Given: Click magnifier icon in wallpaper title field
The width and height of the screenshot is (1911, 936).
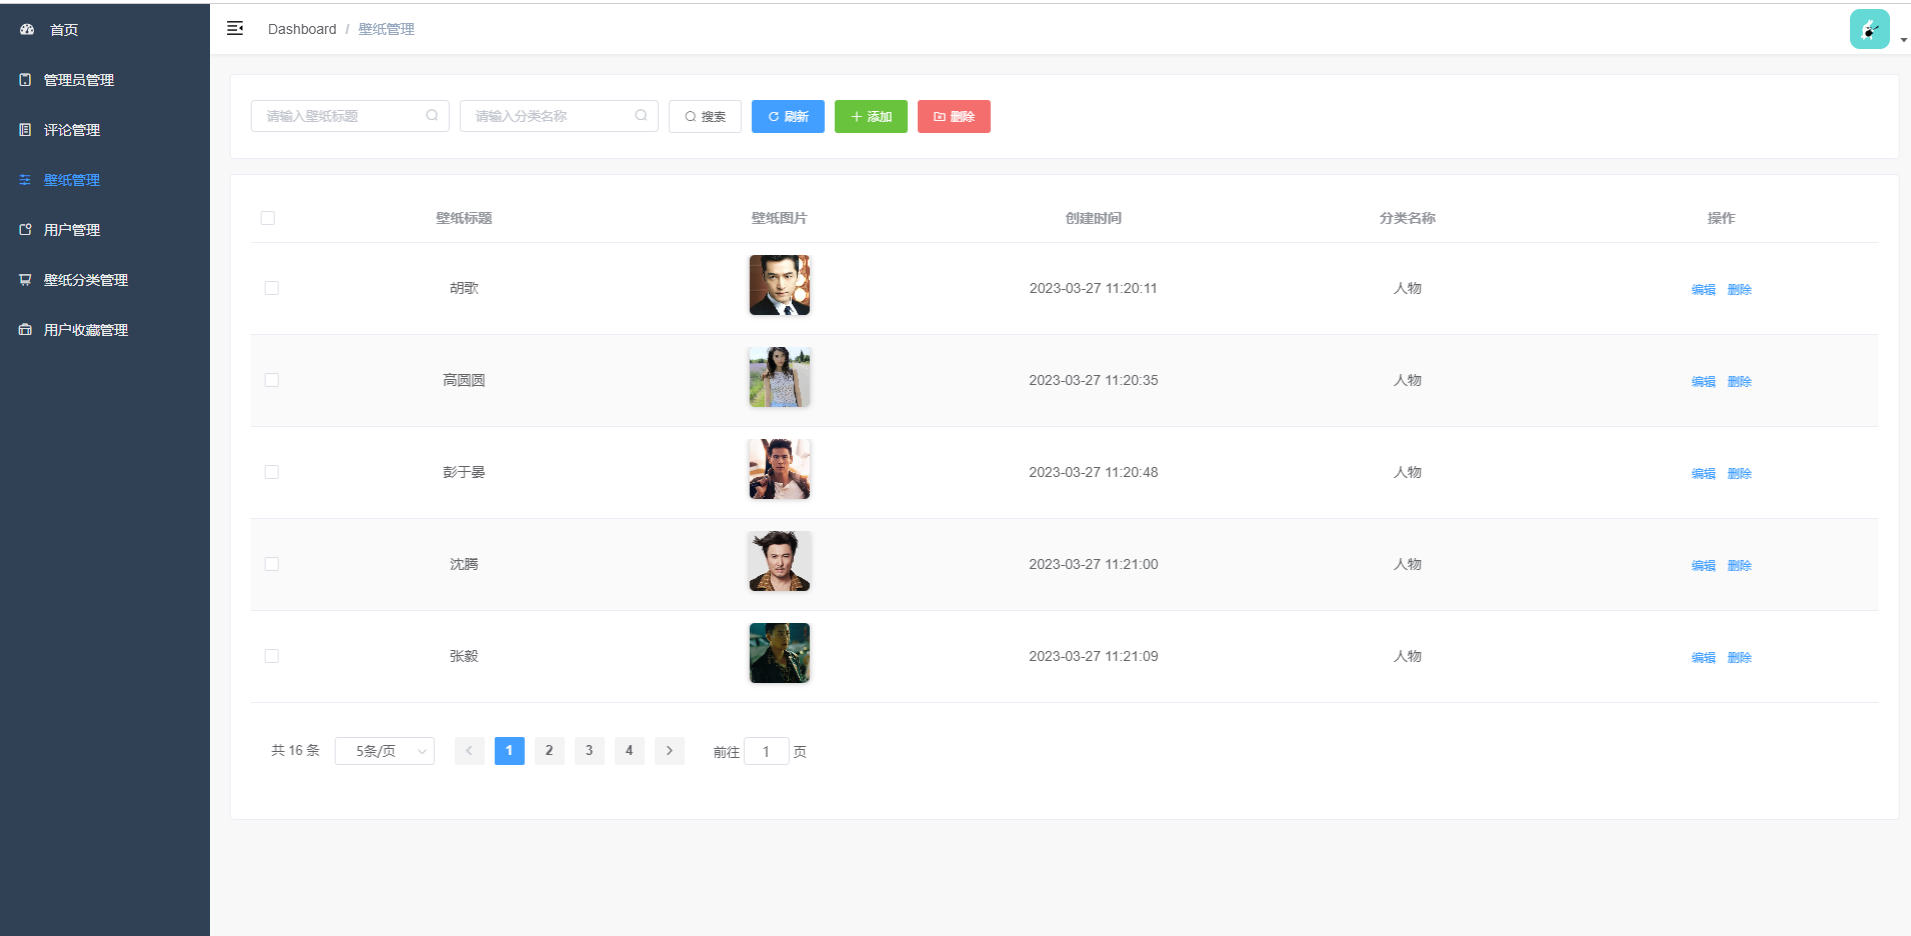Looking at the screenshot, I should (x=432, y=116).
